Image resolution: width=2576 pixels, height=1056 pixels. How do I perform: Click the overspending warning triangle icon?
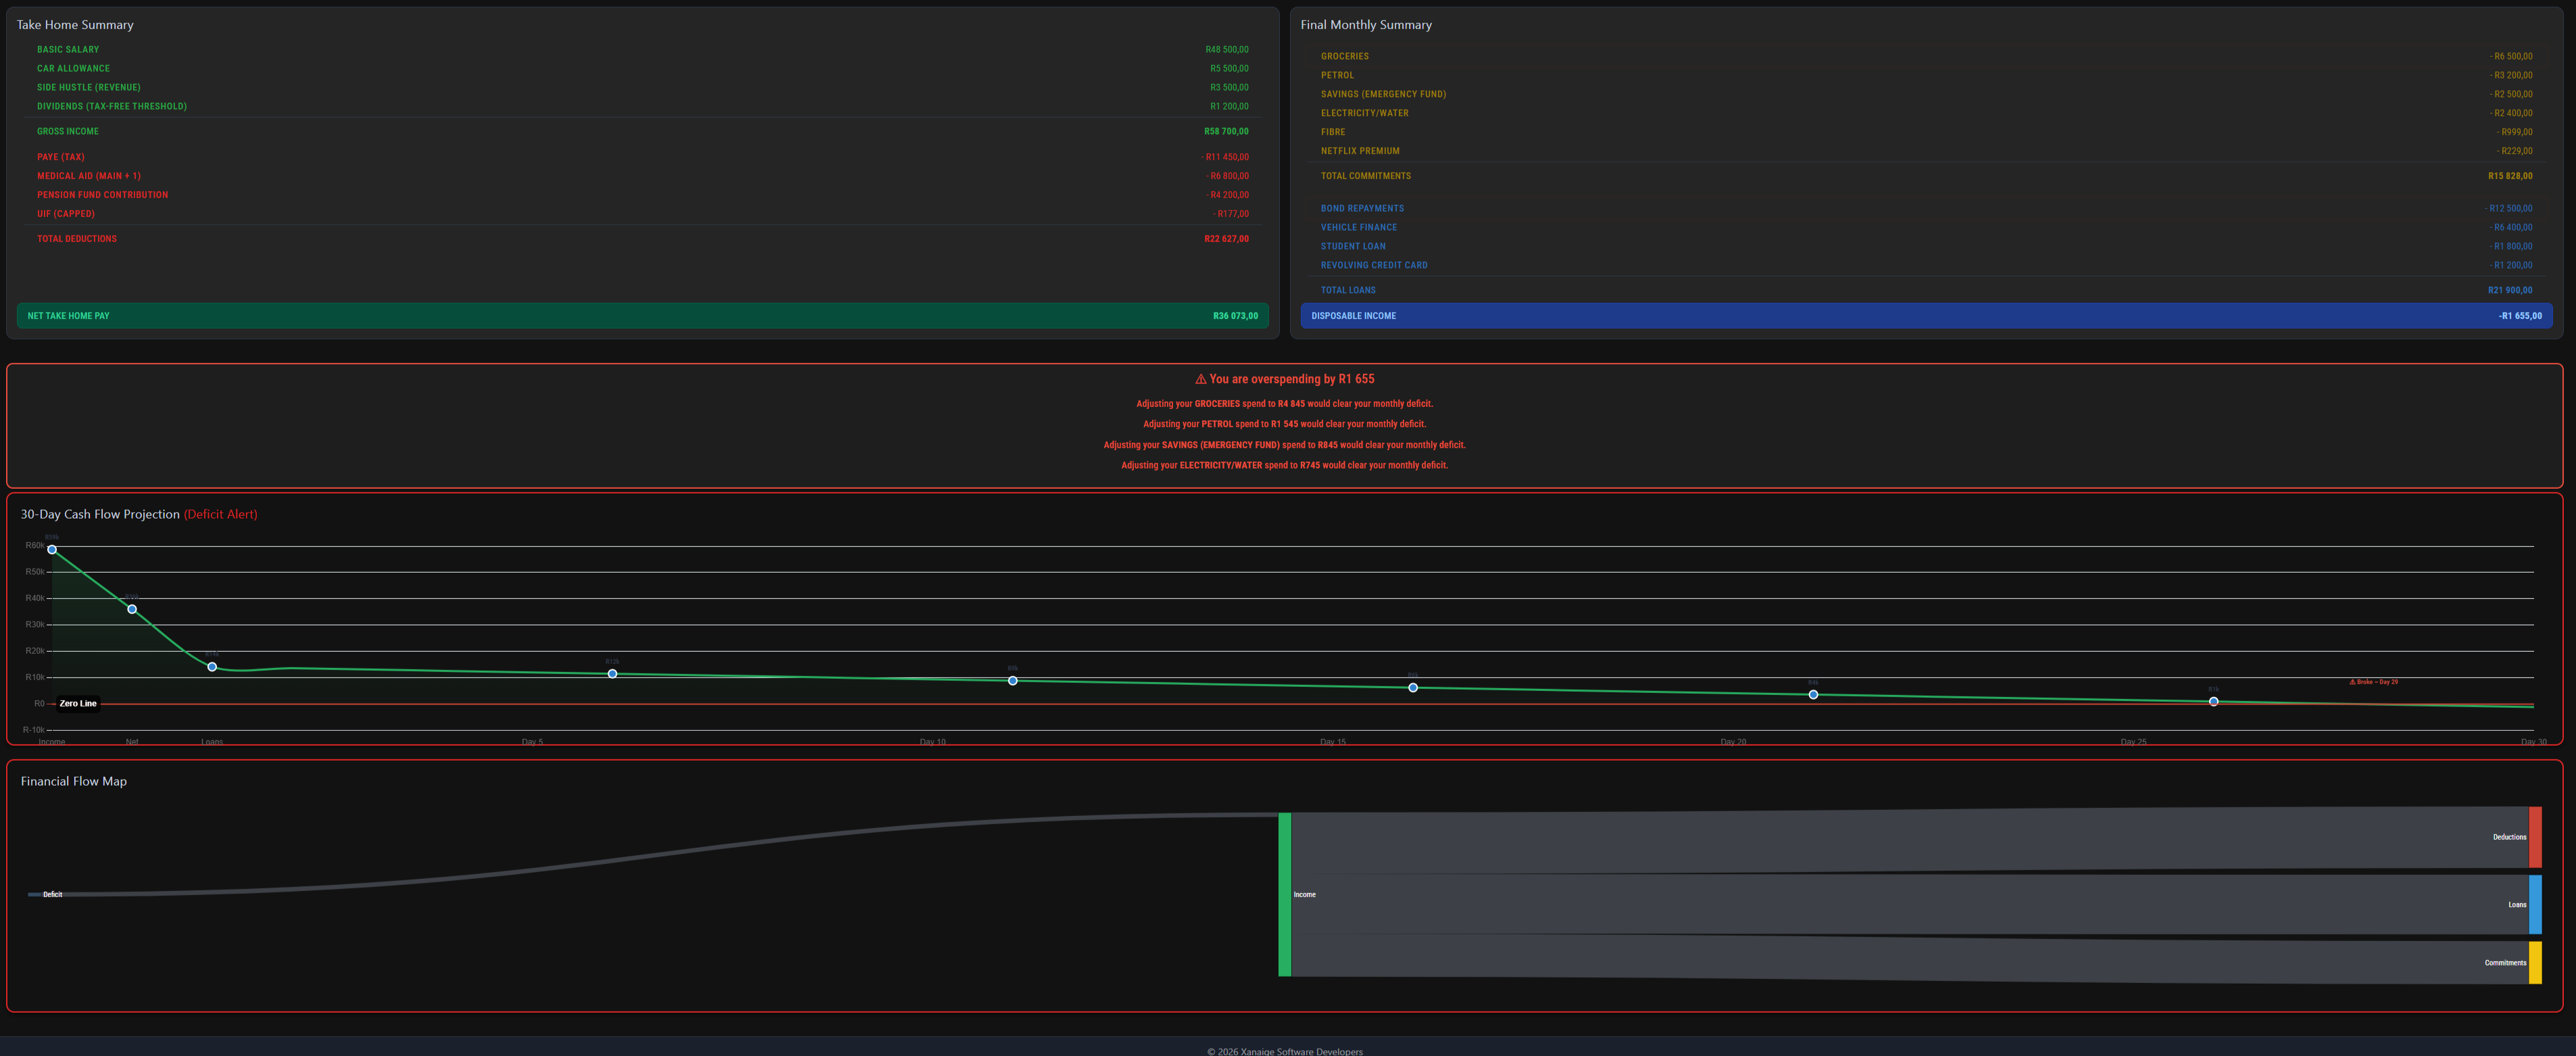pyautogui.click(x=1200, y=379)
